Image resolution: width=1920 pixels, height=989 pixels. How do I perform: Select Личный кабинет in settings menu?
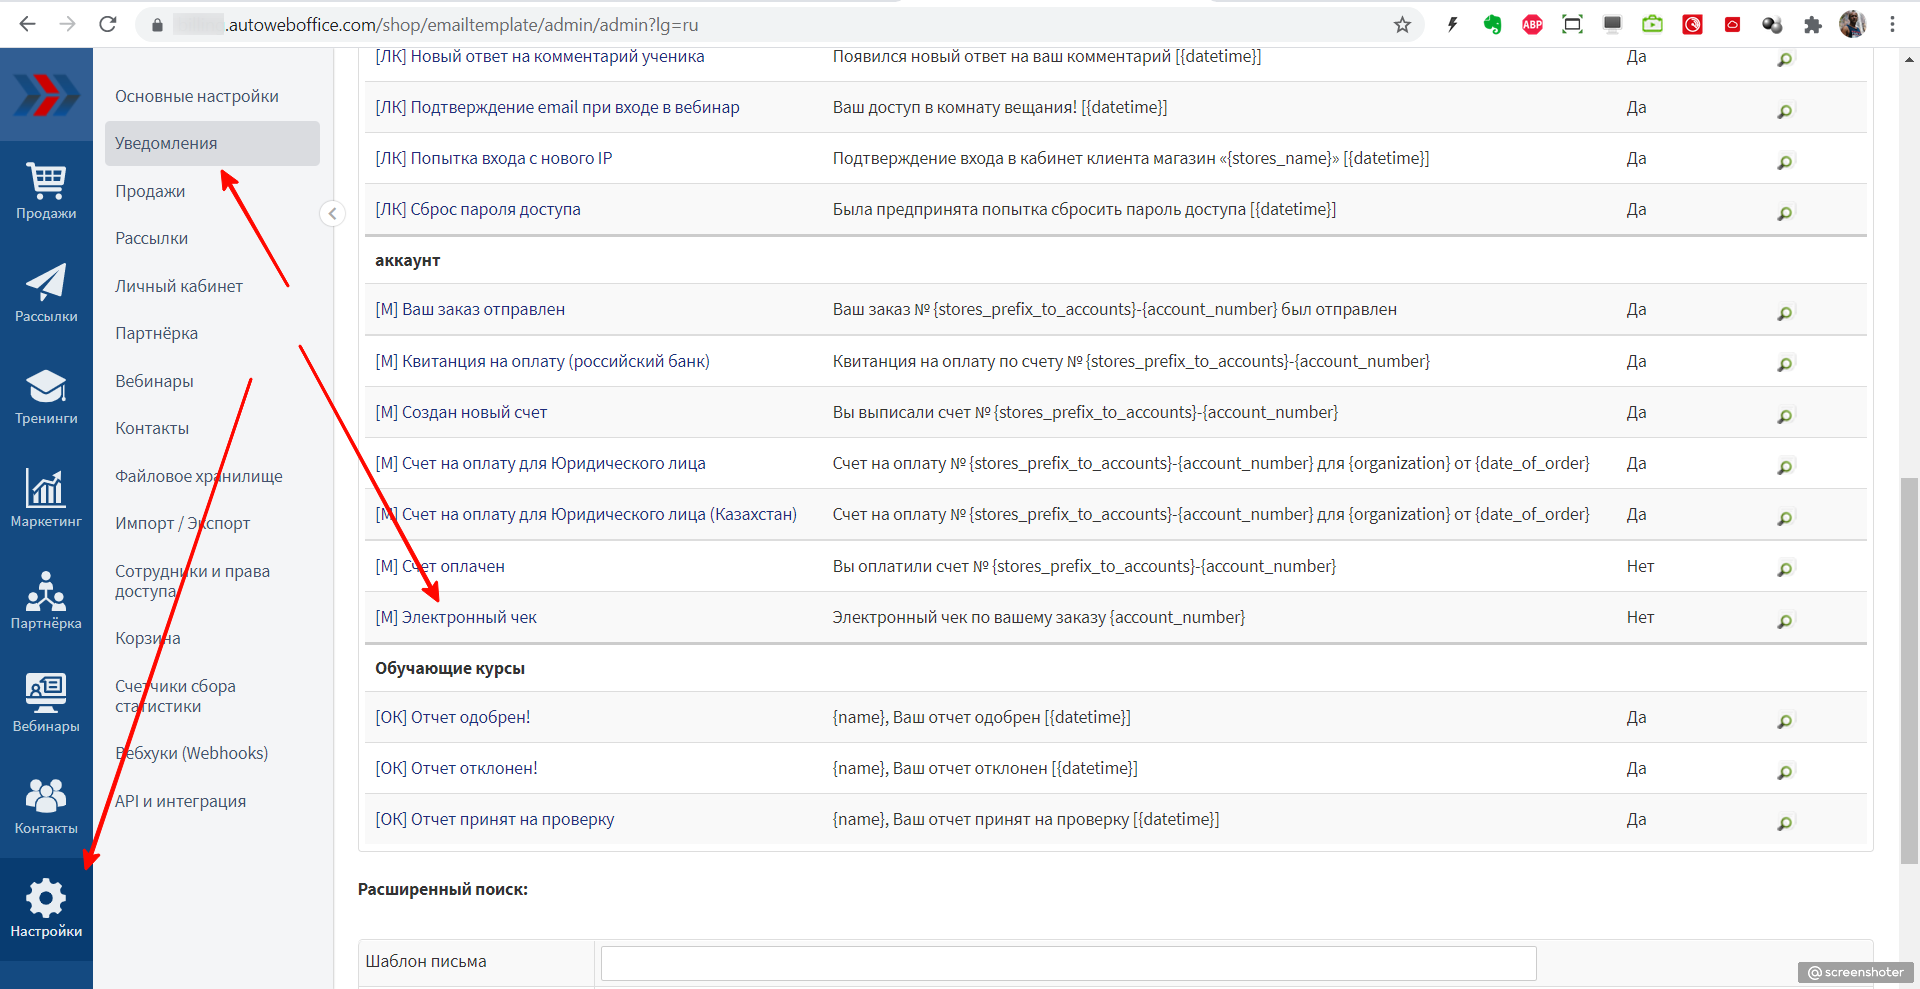pyautogui.click(x=179, y=287)
